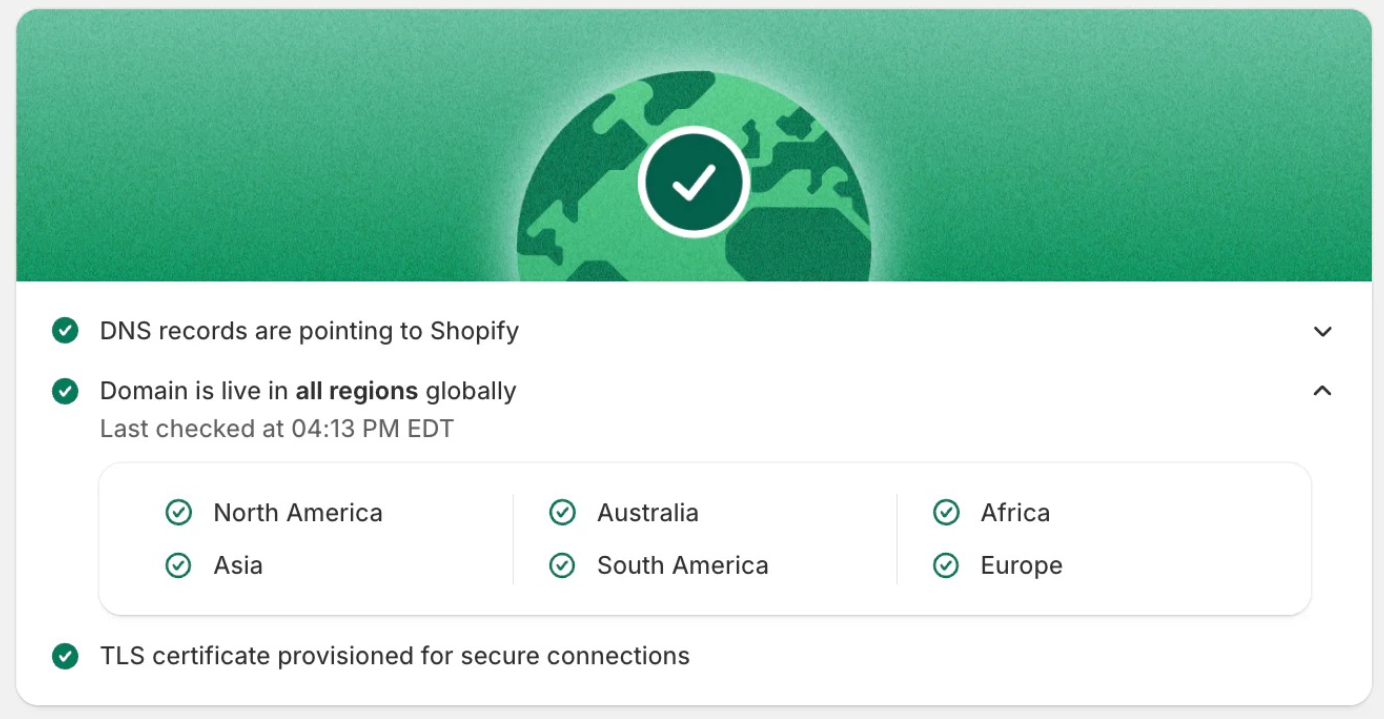Click the North America check icon

[178, 513]
